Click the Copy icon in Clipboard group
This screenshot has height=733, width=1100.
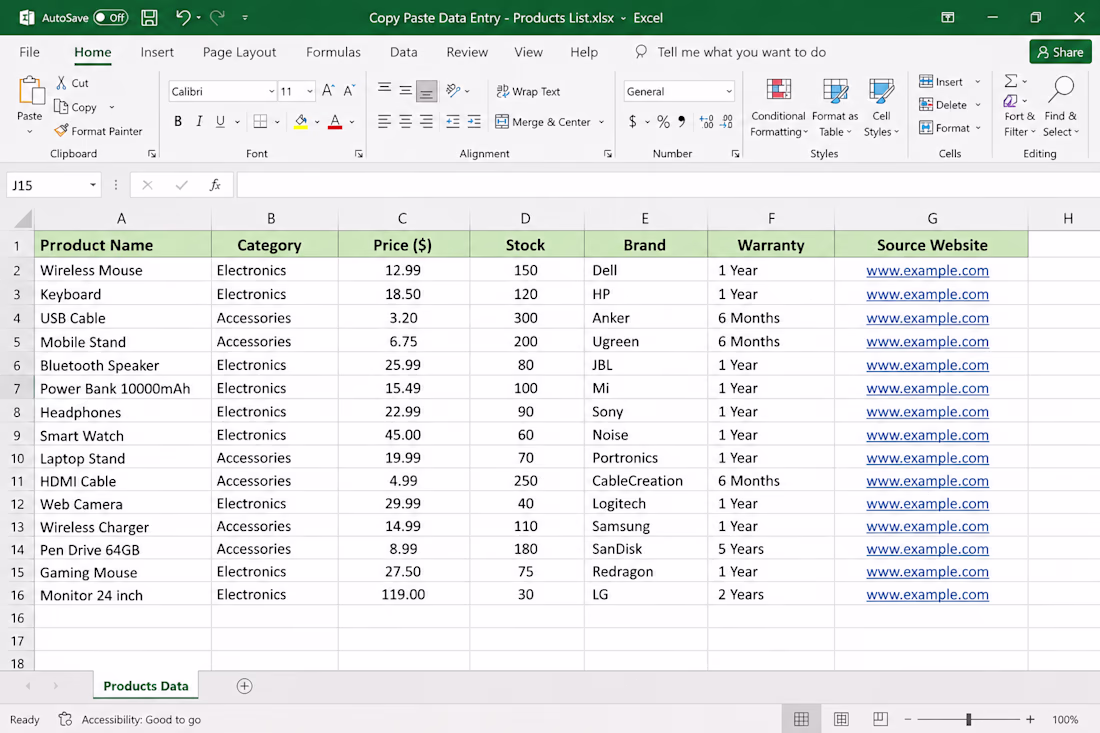[61, 107]
